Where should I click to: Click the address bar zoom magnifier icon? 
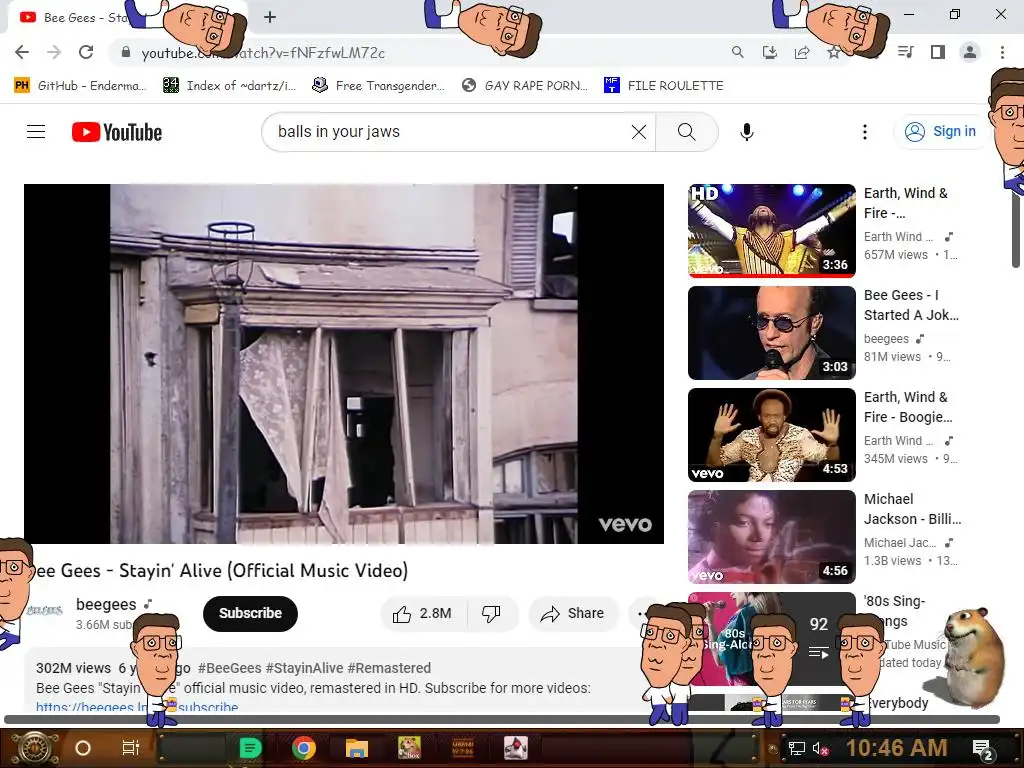coord(737,52)
